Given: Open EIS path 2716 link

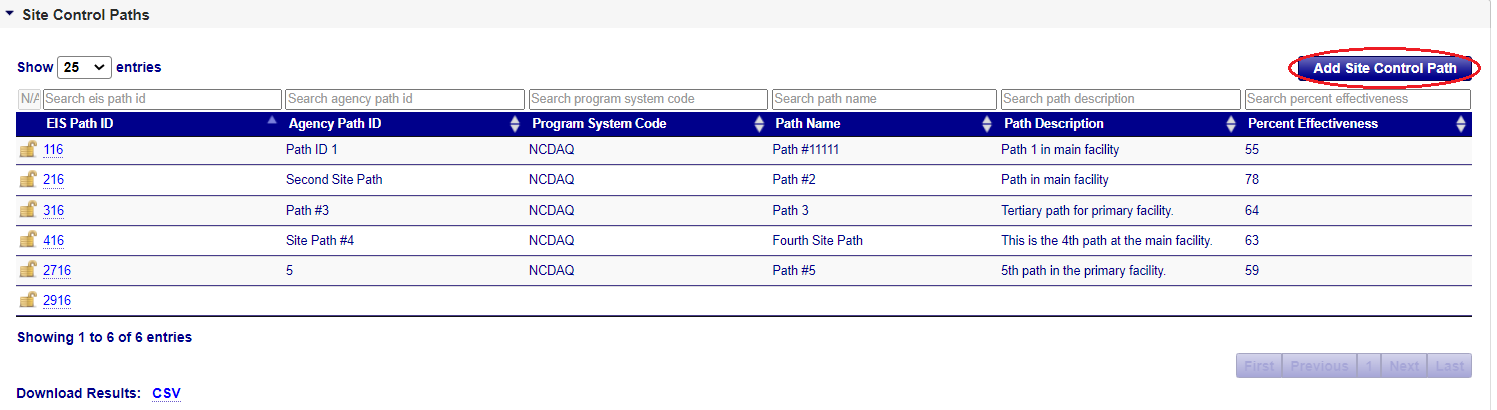Looking at the screenshot, I should coord(57,270).
